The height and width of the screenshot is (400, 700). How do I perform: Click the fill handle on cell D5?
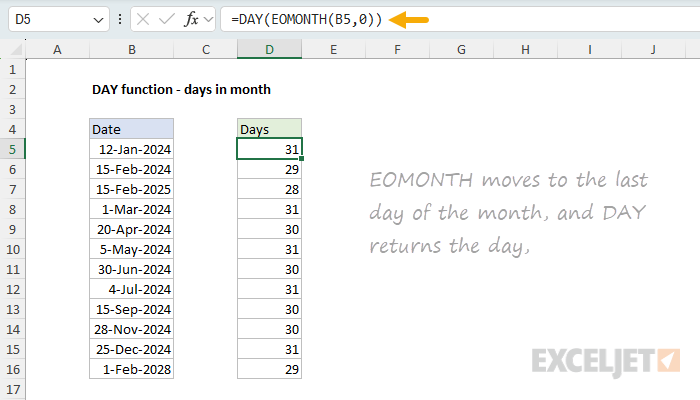click(x=302, y=158)
